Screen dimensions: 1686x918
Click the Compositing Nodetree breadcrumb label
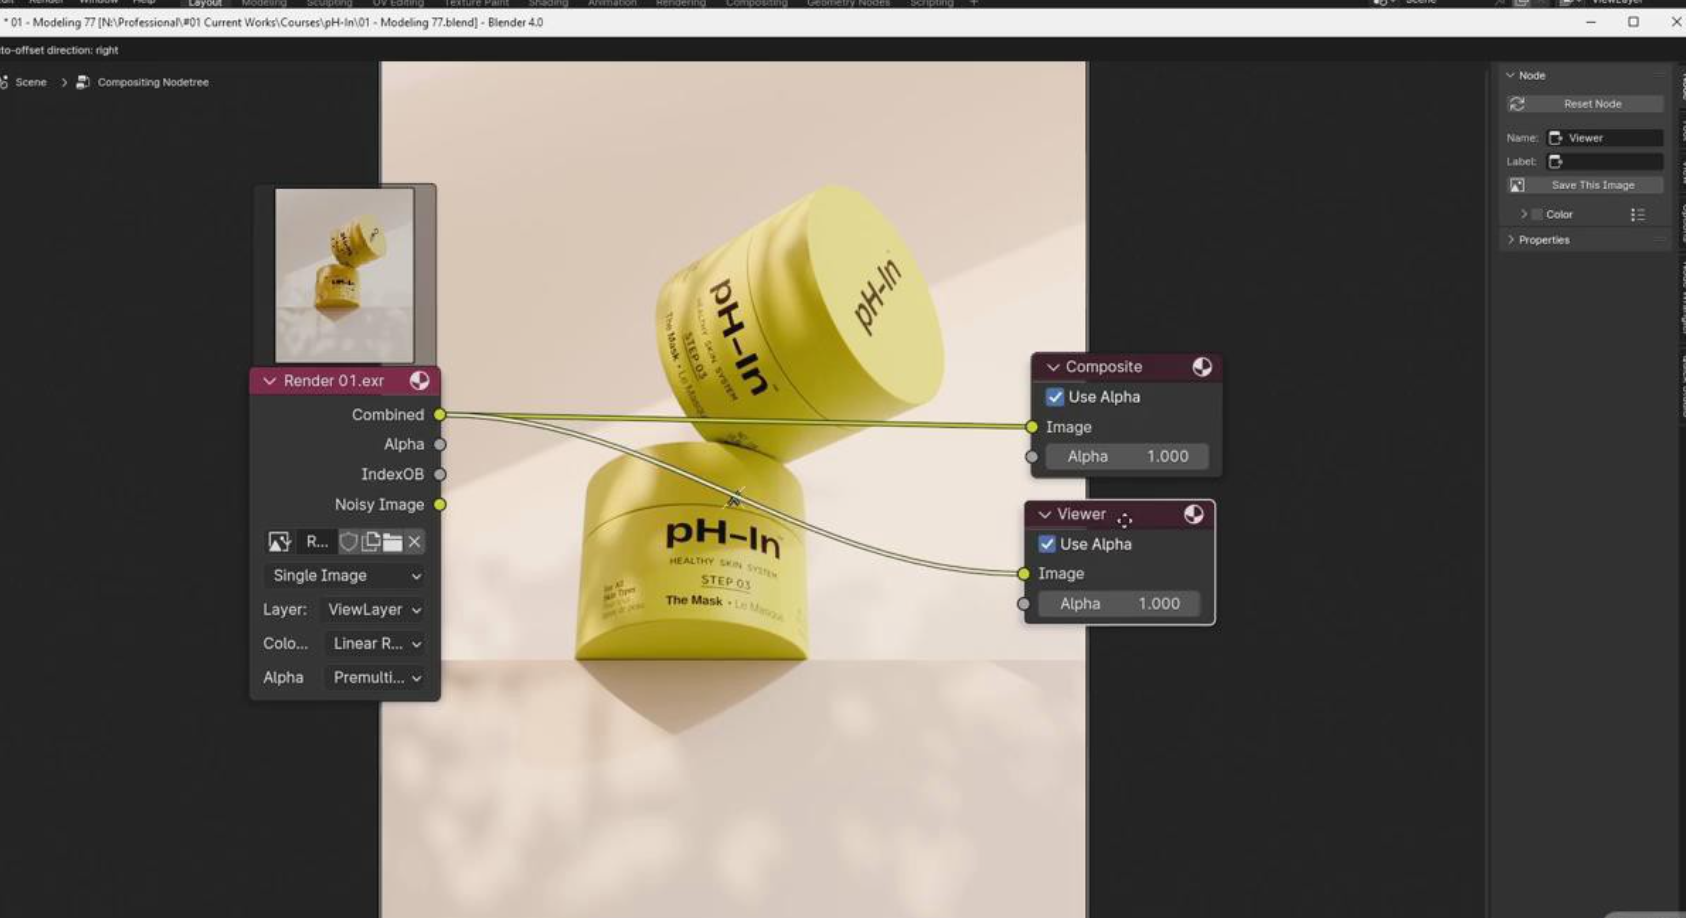[x=153, y=82]
